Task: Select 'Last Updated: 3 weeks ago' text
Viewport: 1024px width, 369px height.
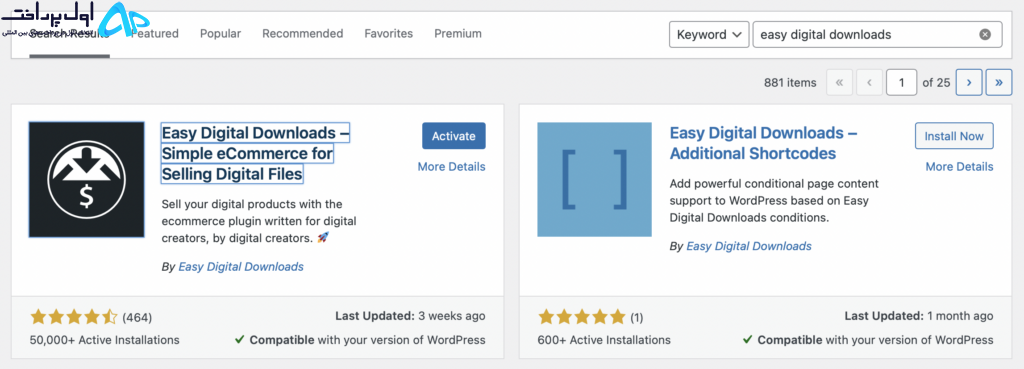Action: click(x=410, y=316)
